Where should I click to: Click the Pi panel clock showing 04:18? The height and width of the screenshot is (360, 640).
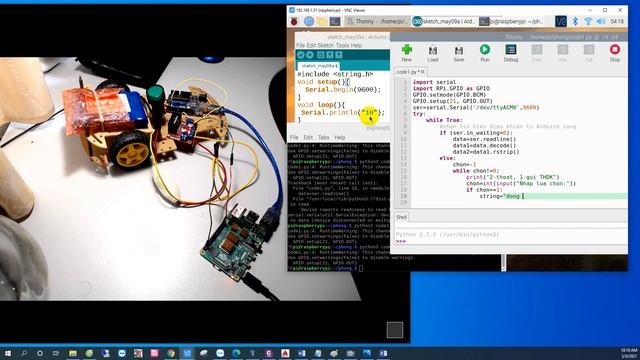click(617, 21)
